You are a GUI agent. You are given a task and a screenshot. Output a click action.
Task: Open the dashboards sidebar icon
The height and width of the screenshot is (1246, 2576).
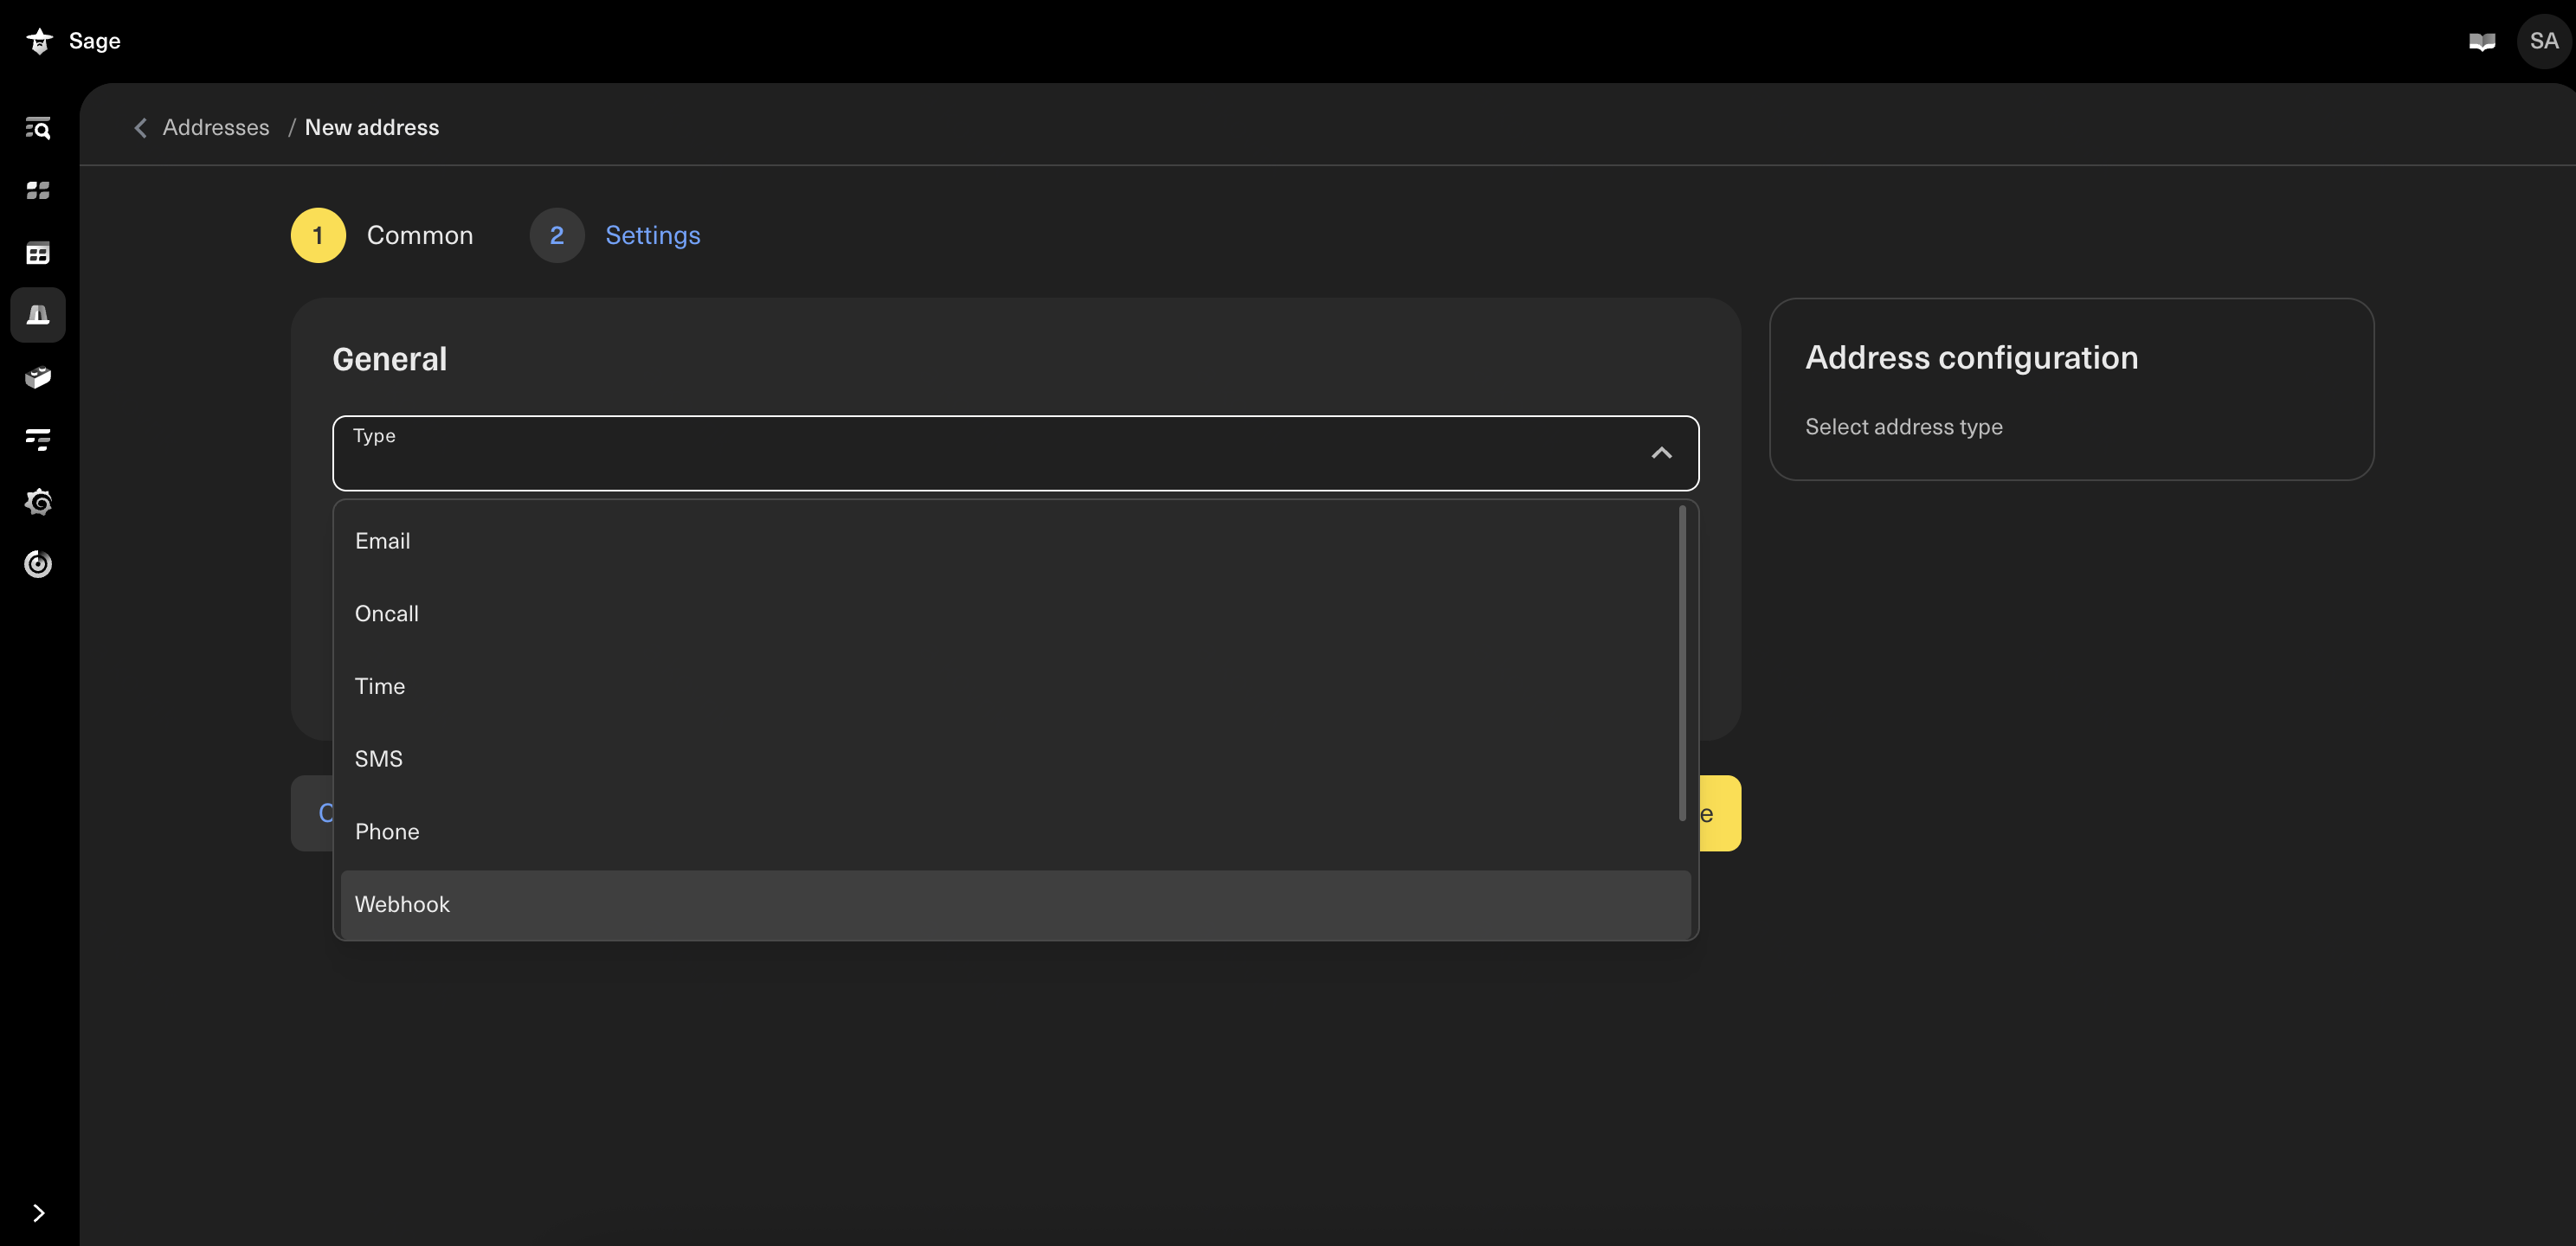pyautogui.click(x=38, y=190)
